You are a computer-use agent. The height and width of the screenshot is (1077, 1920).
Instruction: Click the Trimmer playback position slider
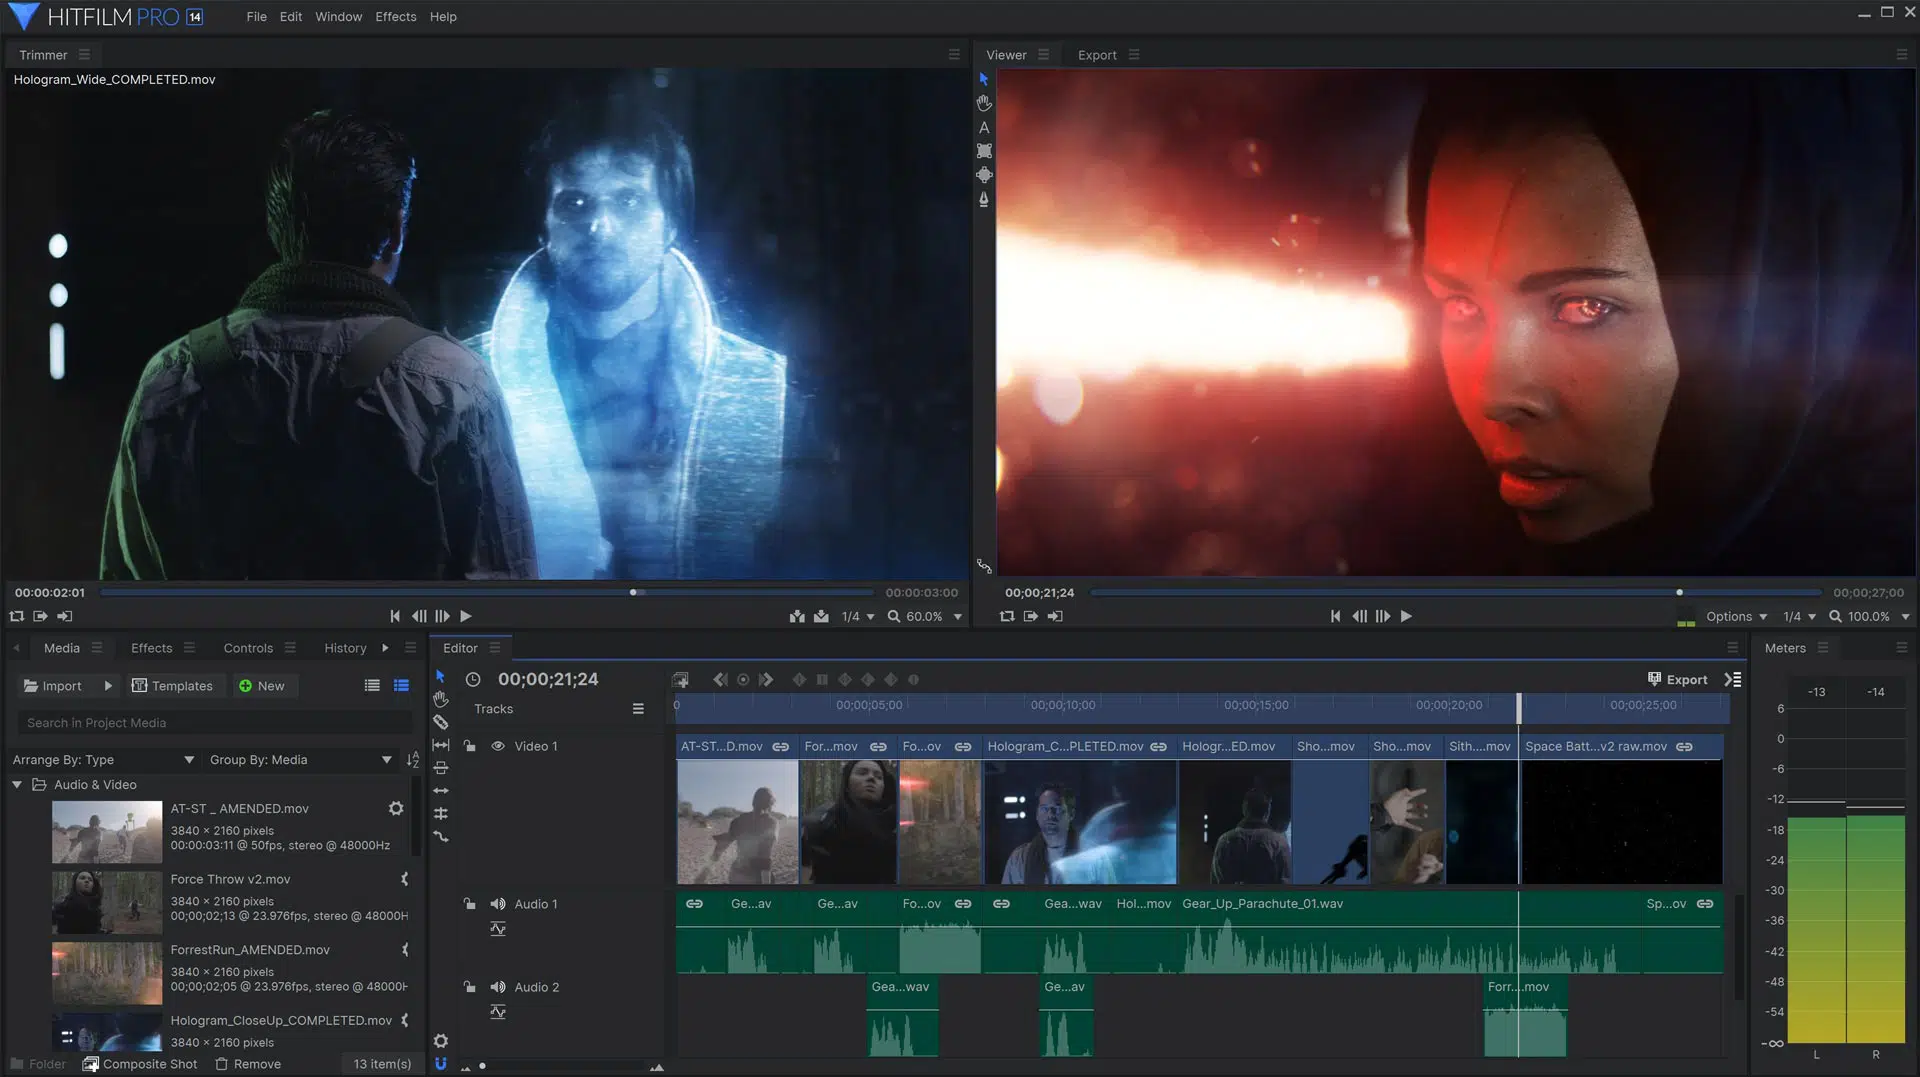pyautogui.click(x=632, y=592)
